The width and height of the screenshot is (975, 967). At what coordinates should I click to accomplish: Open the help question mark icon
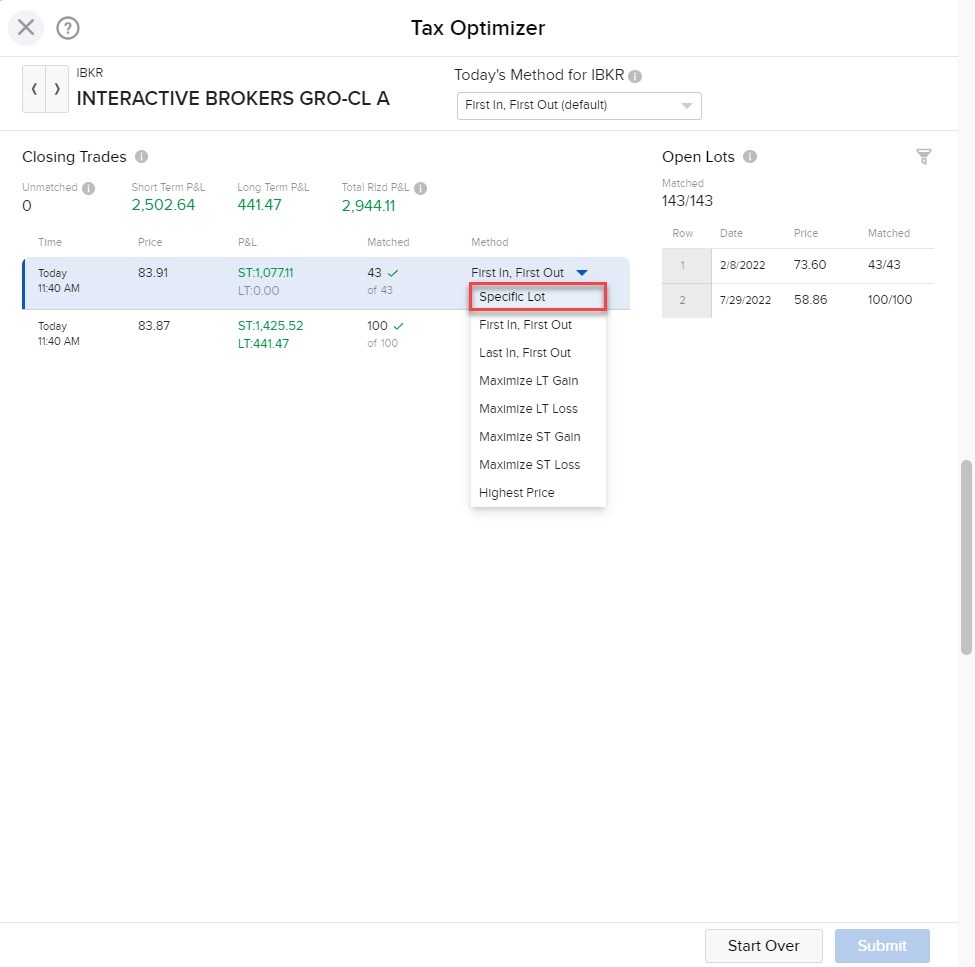(x=67, y=27)
